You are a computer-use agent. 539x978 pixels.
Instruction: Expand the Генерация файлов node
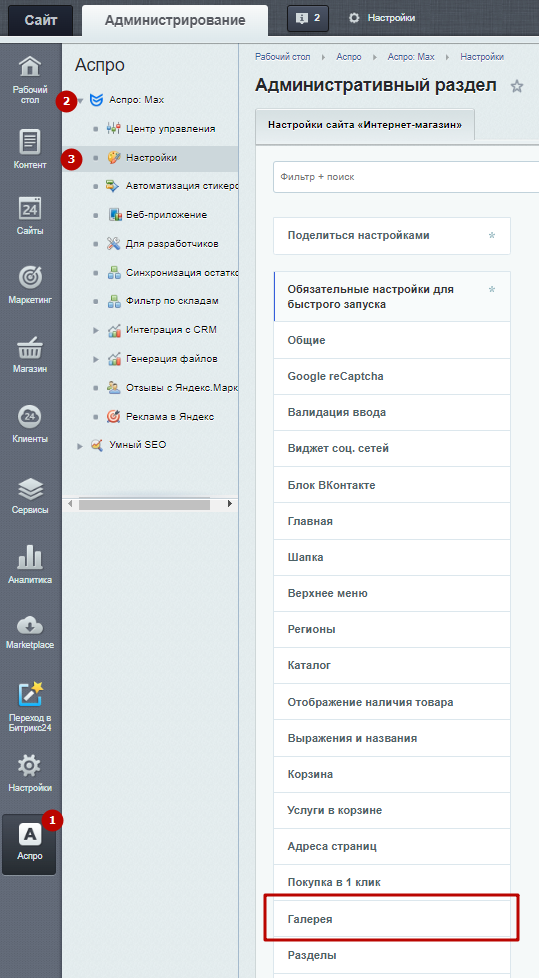pyautogui.click(x=95, y=359)
